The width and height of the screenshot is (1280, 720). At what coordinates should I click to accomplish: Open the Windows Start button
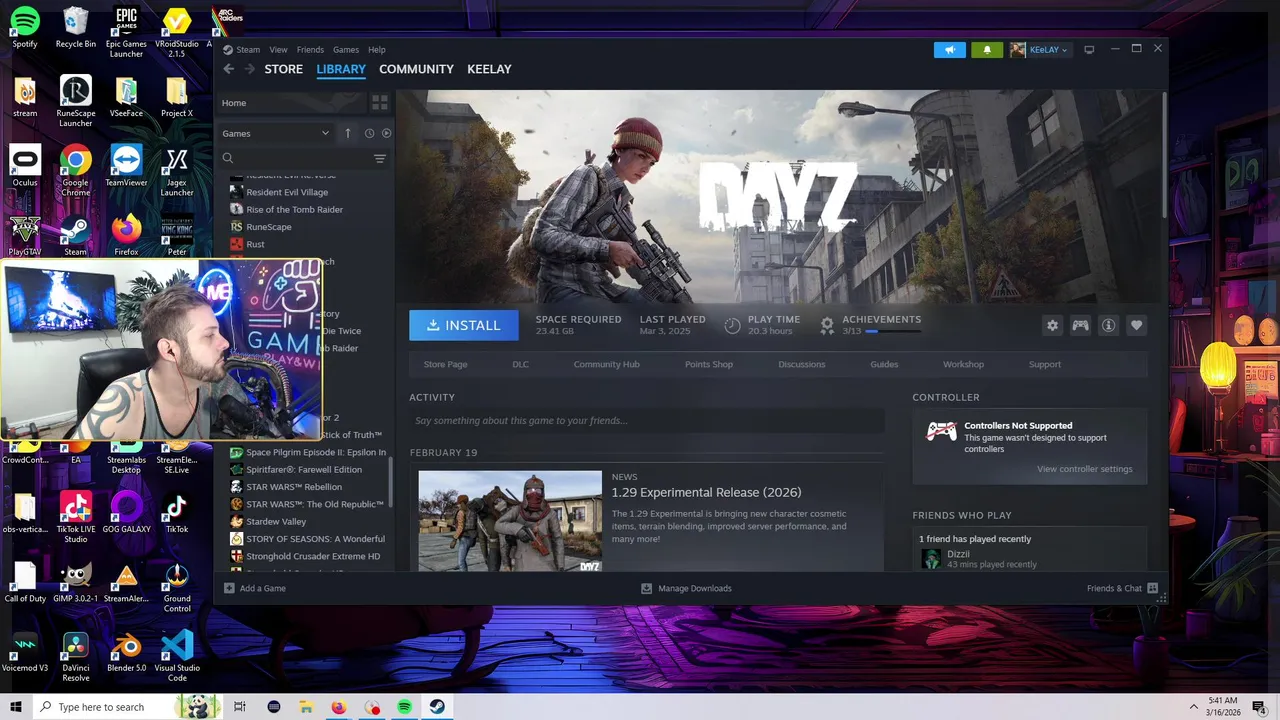click(16, 707)
